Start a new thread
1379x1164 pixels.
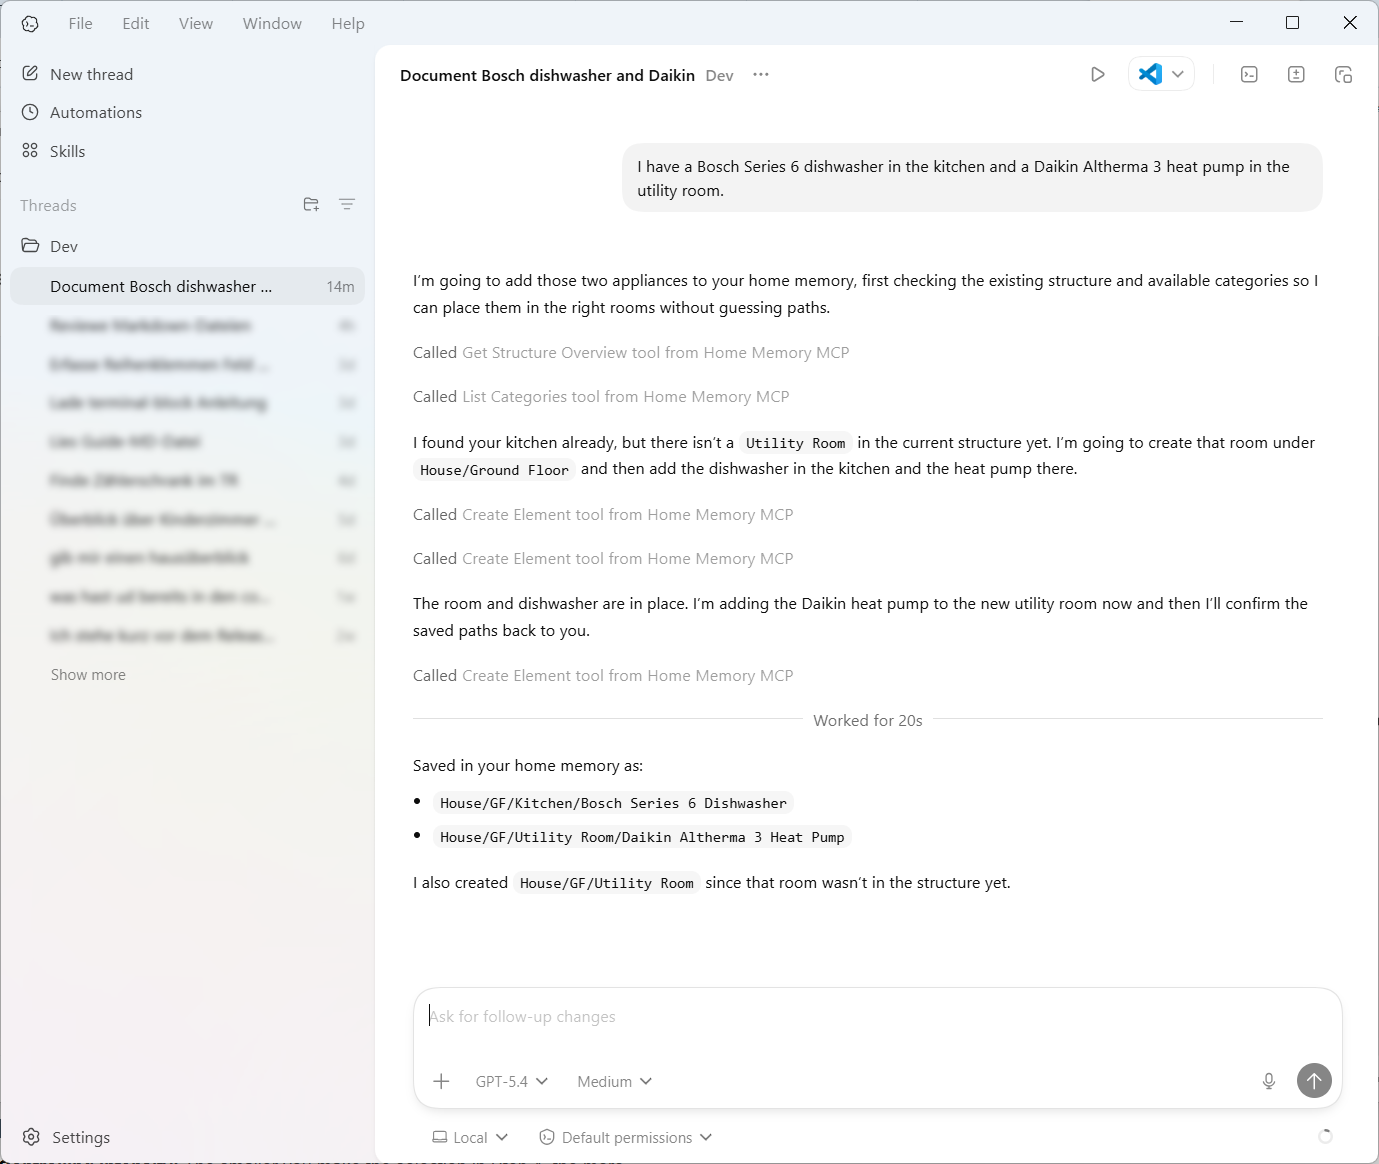tap(91, 73)
